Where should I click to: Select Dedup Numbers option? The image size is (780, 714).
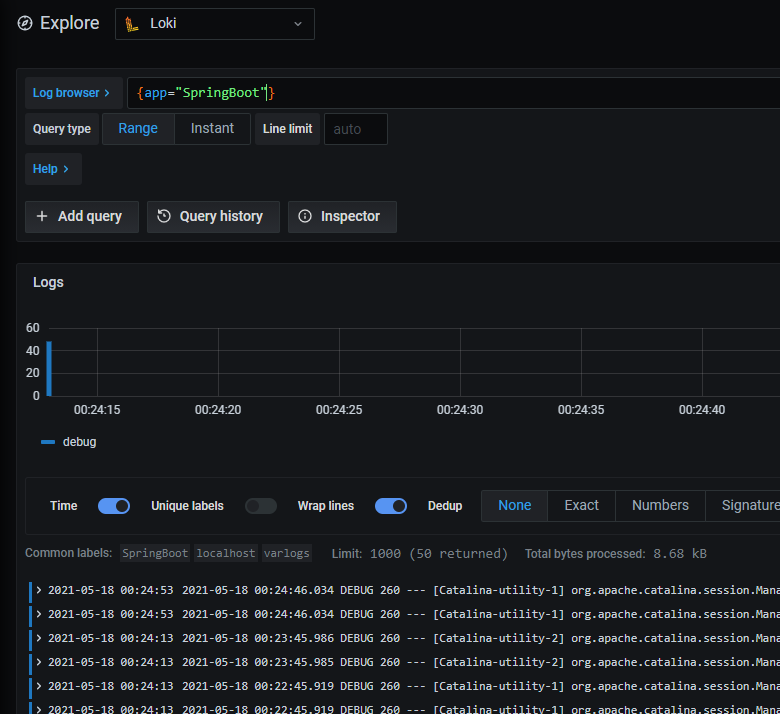660,506
